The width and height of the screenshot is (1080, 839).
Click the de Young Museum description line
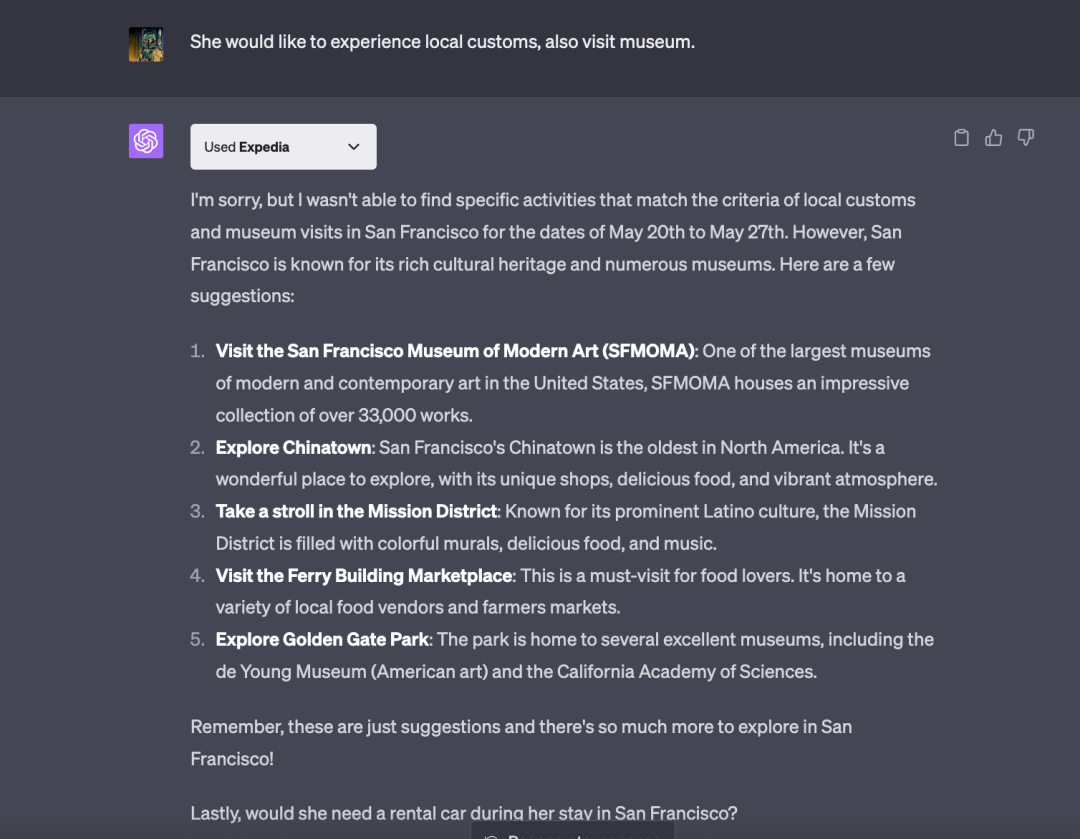click(x=516, y=671)
